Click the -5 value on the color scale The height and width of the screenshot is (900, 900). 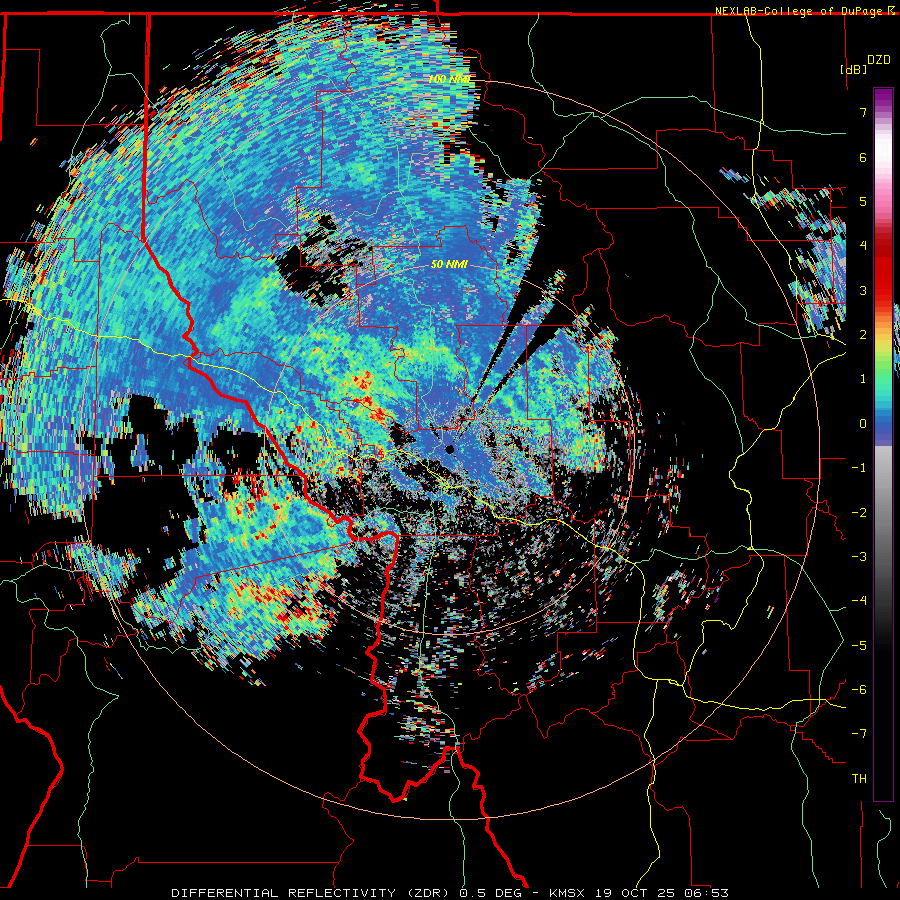pyautogui.click(x=859, y=646)
